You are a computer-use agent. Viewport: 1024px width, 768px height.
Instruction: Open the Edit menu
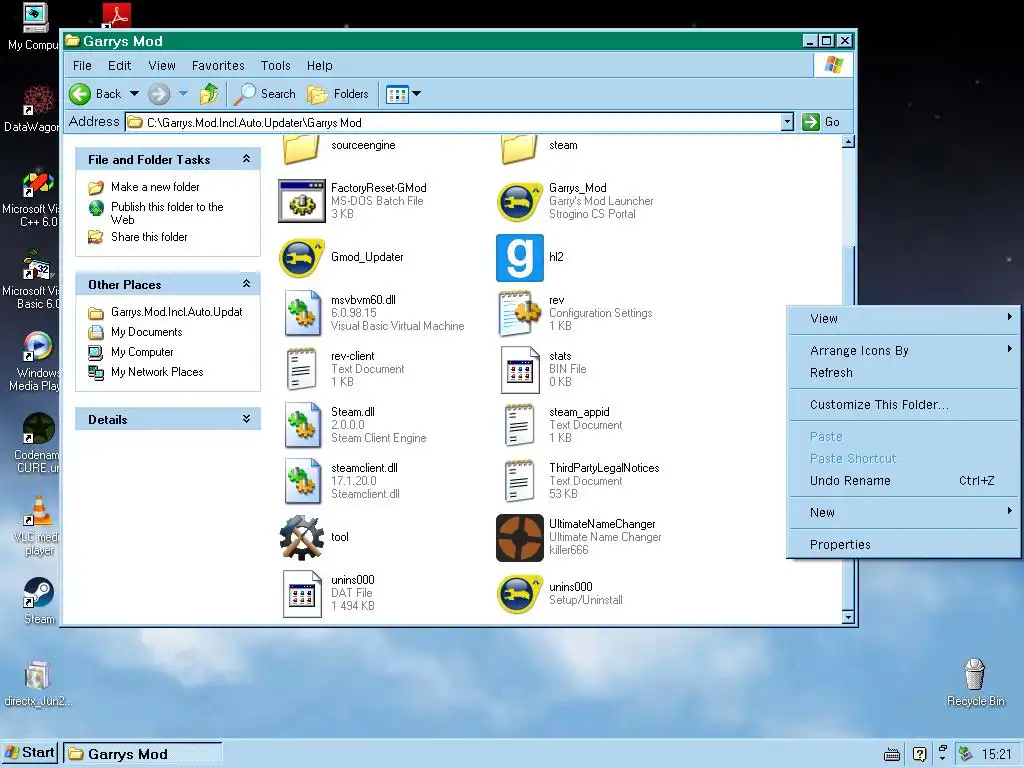pyautogui.click(x=120, y=65)
